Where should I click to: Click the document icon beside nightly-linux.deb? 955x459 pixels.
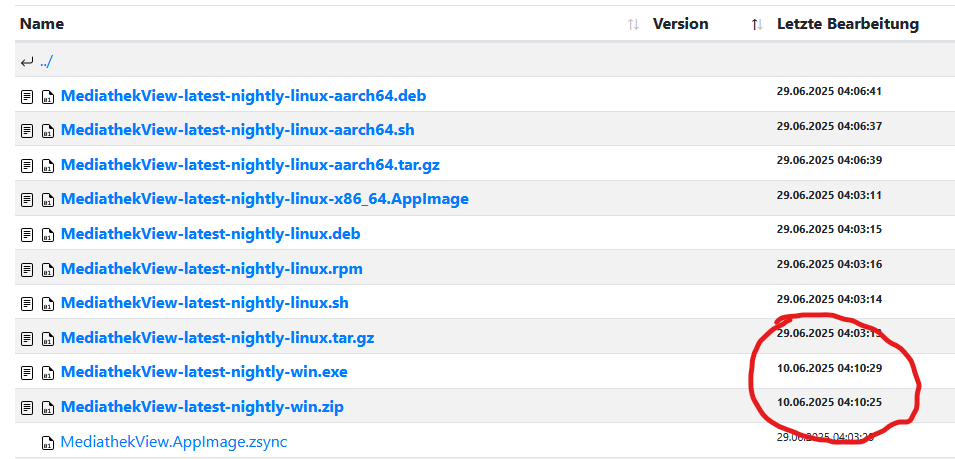(27, 234)
